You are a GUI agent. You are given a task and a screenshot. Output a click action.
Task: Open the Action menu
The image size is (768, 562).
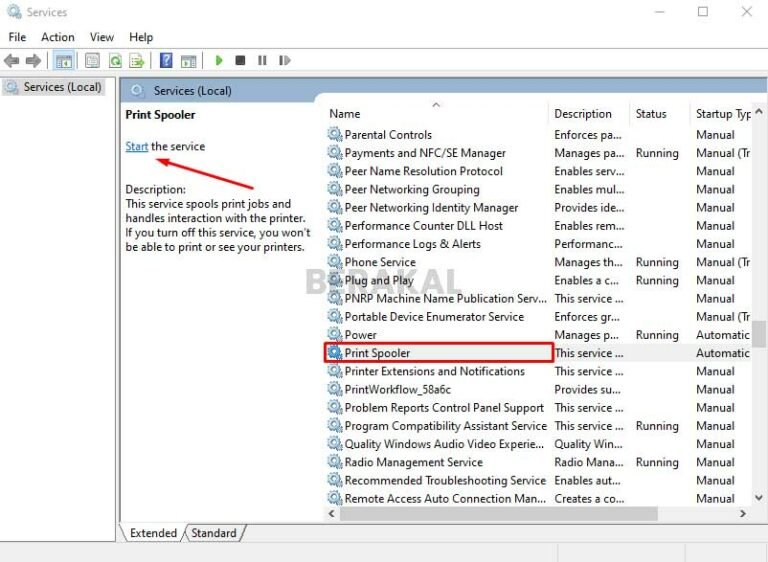(x=58, y=37)
